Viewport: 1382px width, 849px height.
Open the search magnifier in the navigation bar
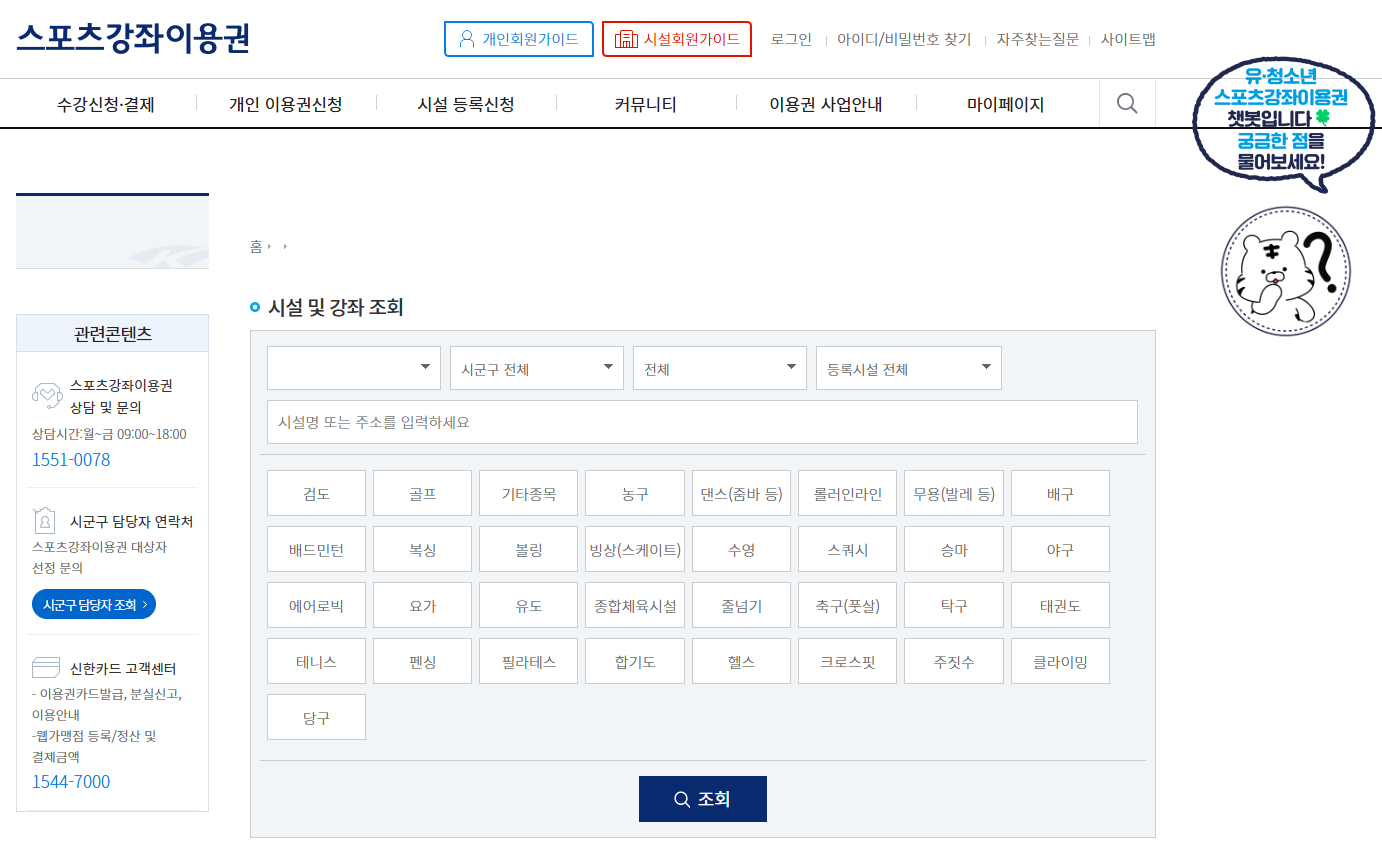coord(1127,102)
